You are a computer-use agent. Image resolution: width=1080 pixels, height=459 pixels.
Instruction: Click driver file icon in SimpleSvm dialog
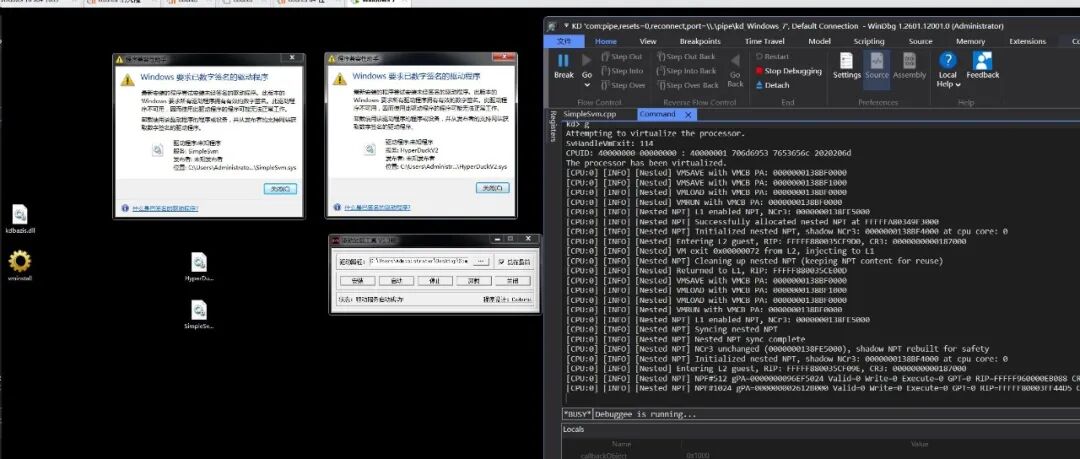158,149
